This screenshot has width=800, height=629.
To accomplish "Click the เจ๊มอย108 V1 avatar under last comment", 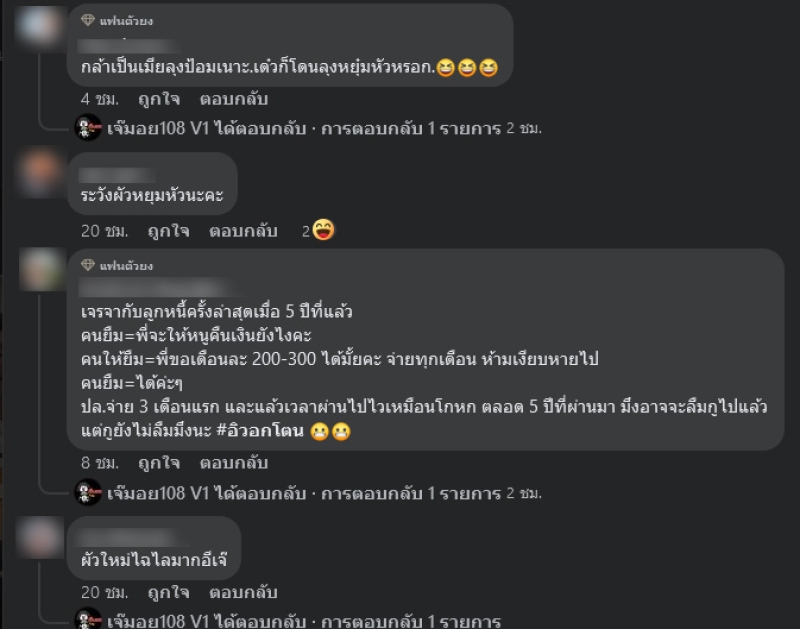I will tap(88, 619).
